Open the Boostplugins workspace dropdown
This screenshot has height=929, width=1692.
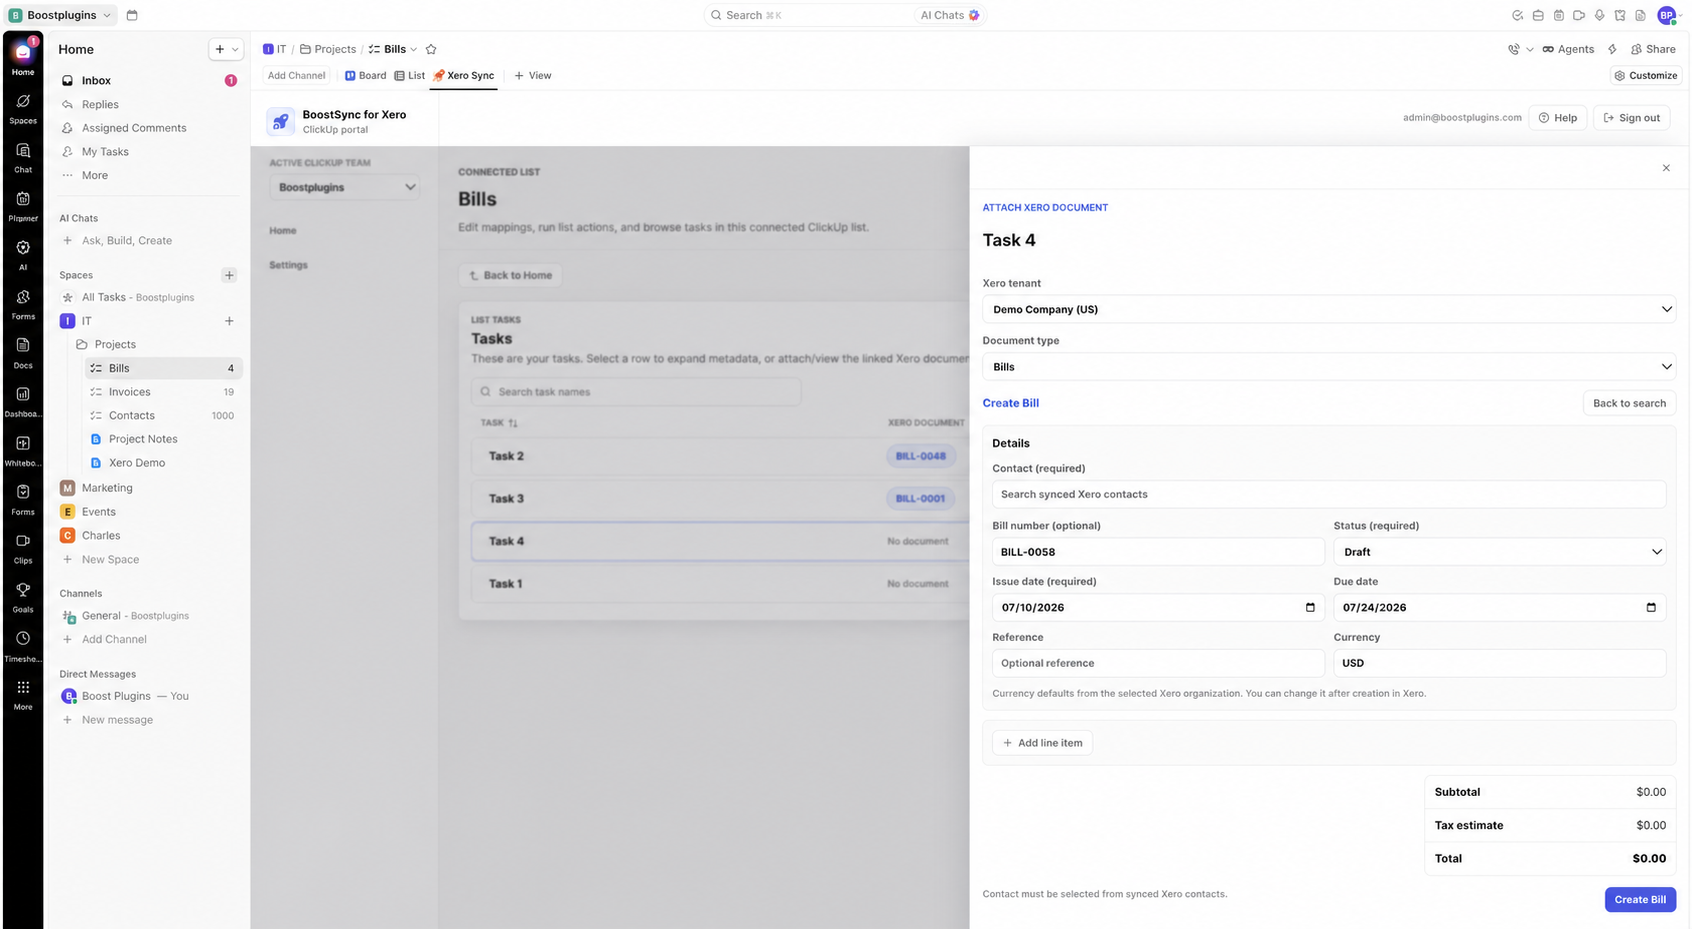62,15
